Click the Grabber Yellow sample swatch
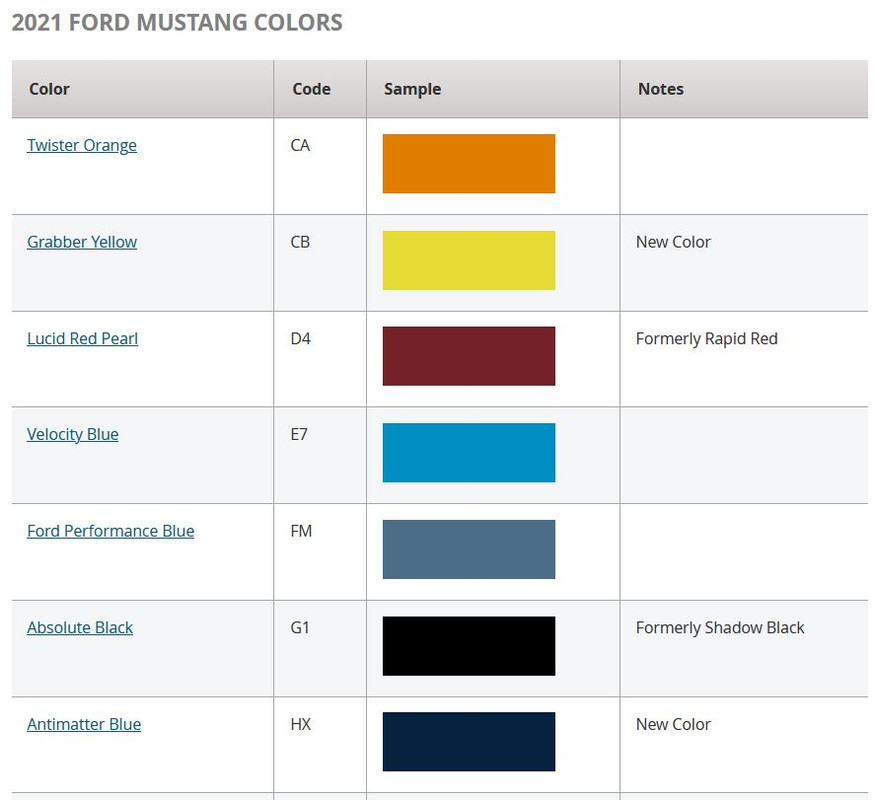Image resolution: width=877 pixels, height=800 pixels. pos(469,260)
